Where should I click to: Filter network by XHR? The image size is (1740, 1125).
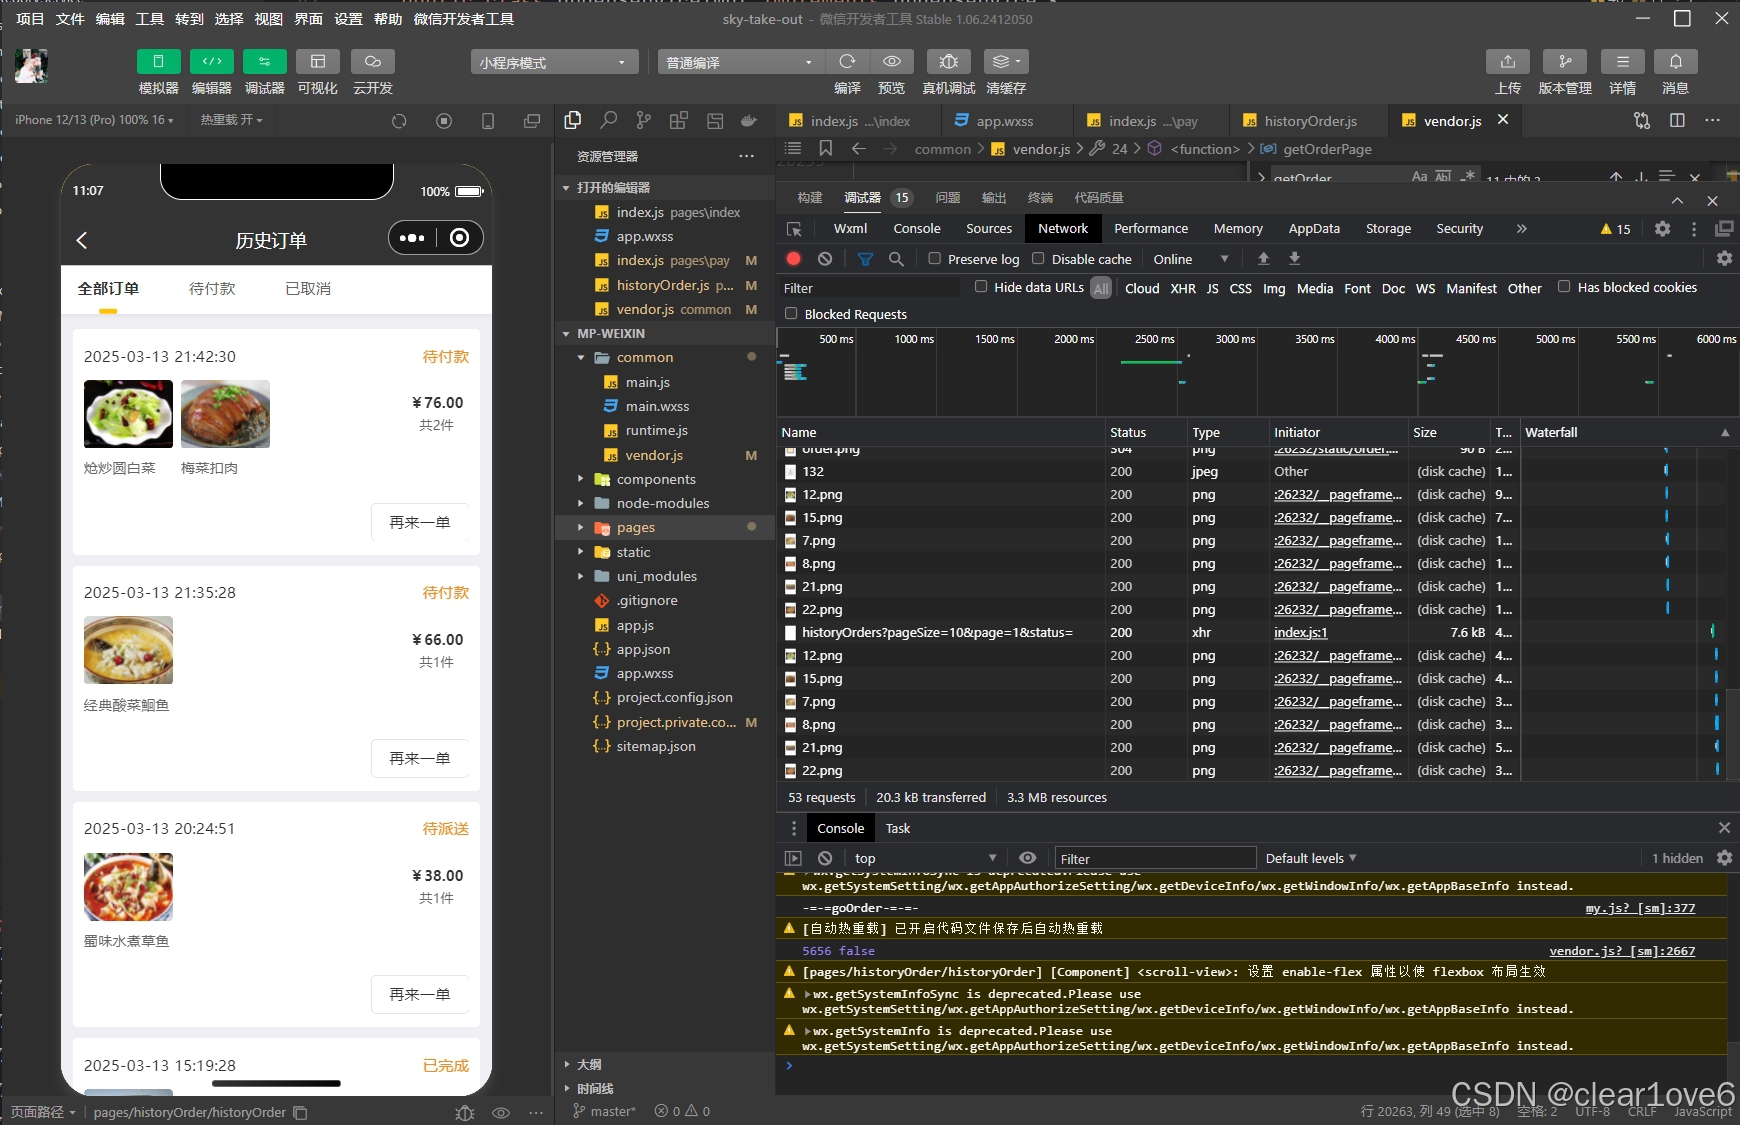pos(1183,288)
